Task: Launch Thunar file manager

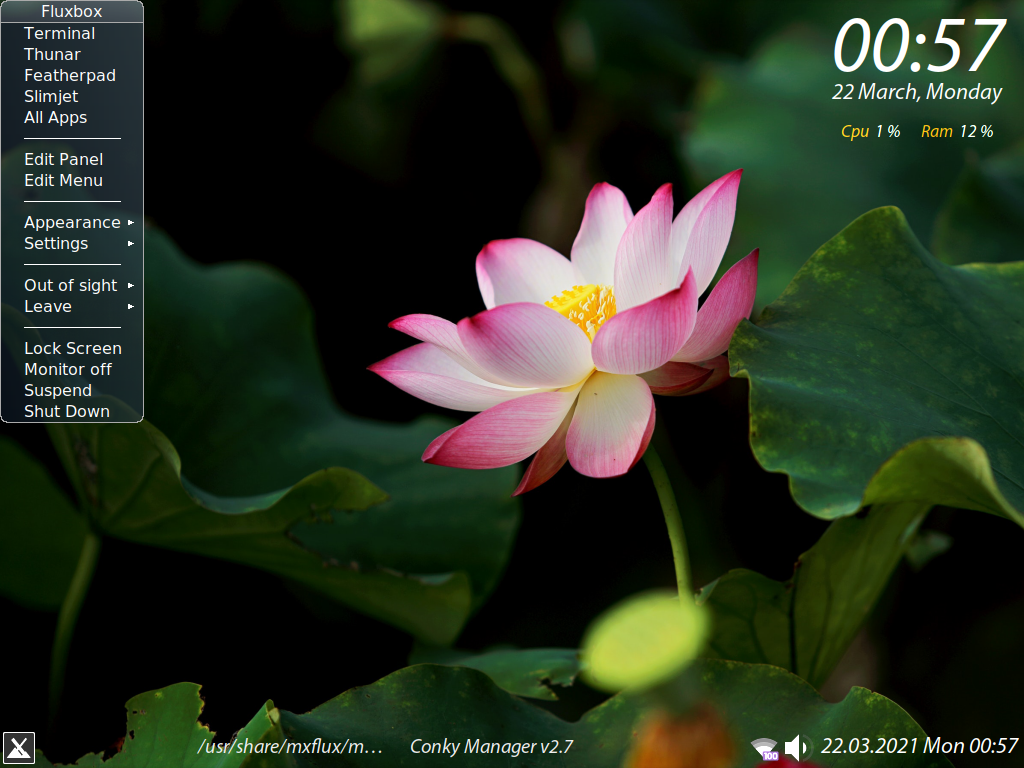Action: (72, 54)
